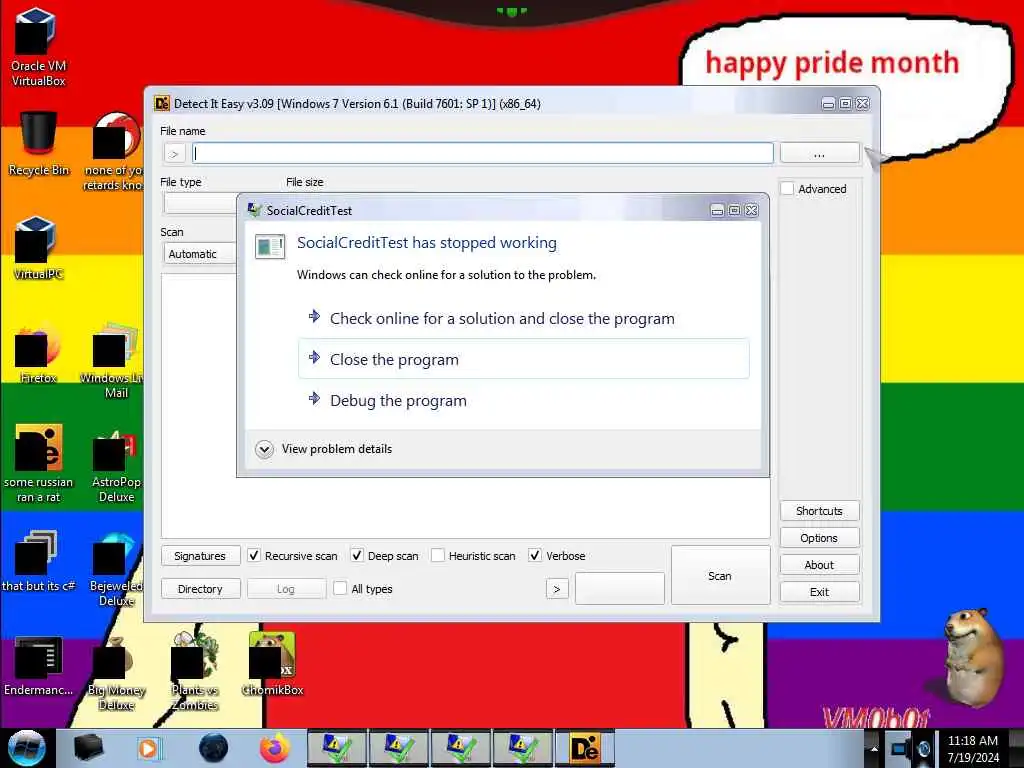Open AstroPop Deluxe desktop shortcut
1024x768 pixels.
pyautogui.click(x=115, y=465)
